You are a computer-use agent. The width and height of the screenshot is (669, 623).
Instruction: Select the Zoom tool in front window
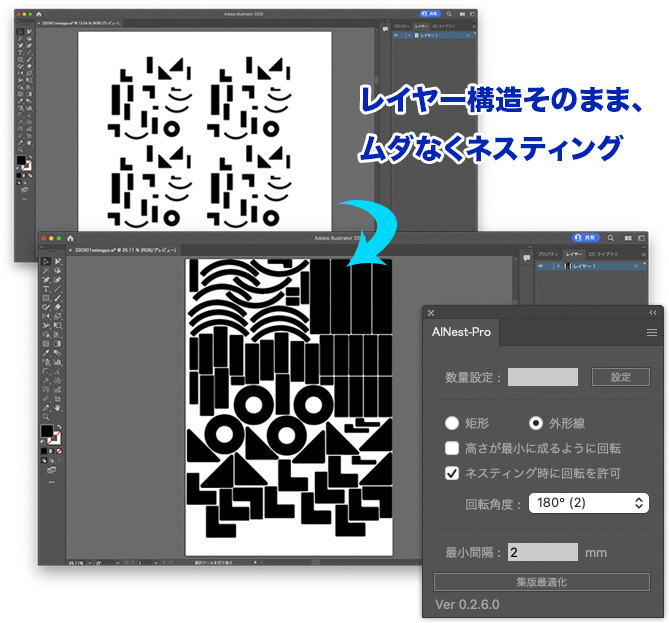[45, 417]
